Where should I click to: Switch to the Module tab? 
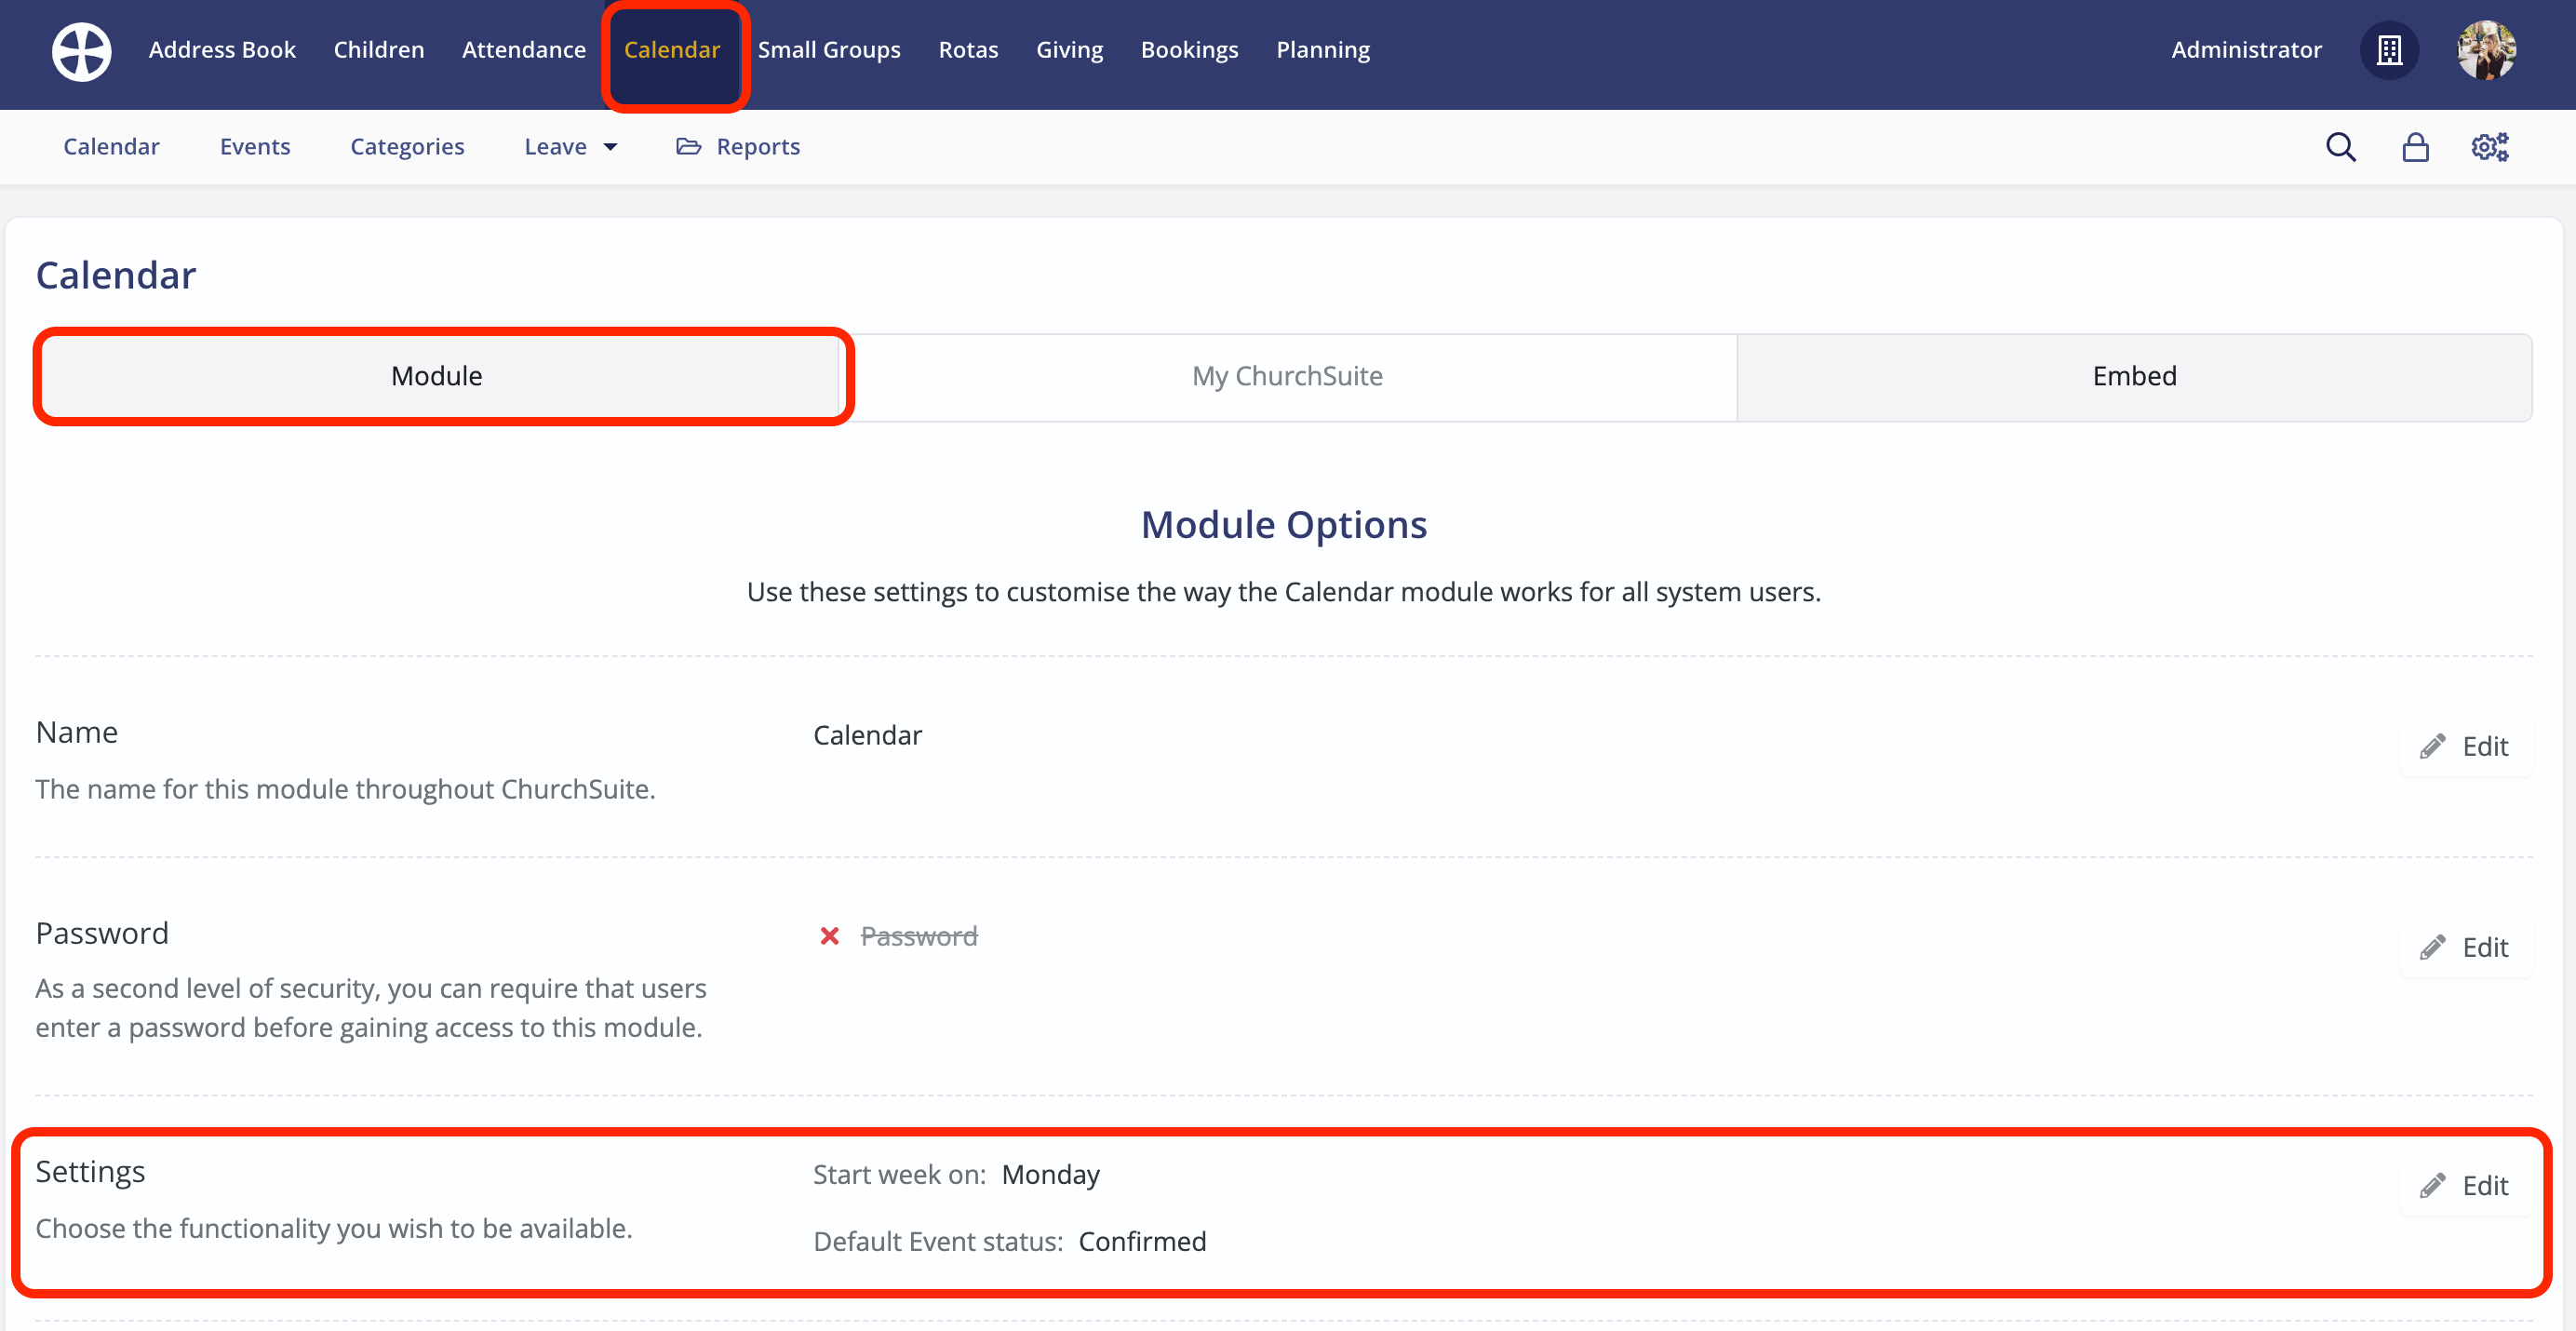[x=437, y=376]
